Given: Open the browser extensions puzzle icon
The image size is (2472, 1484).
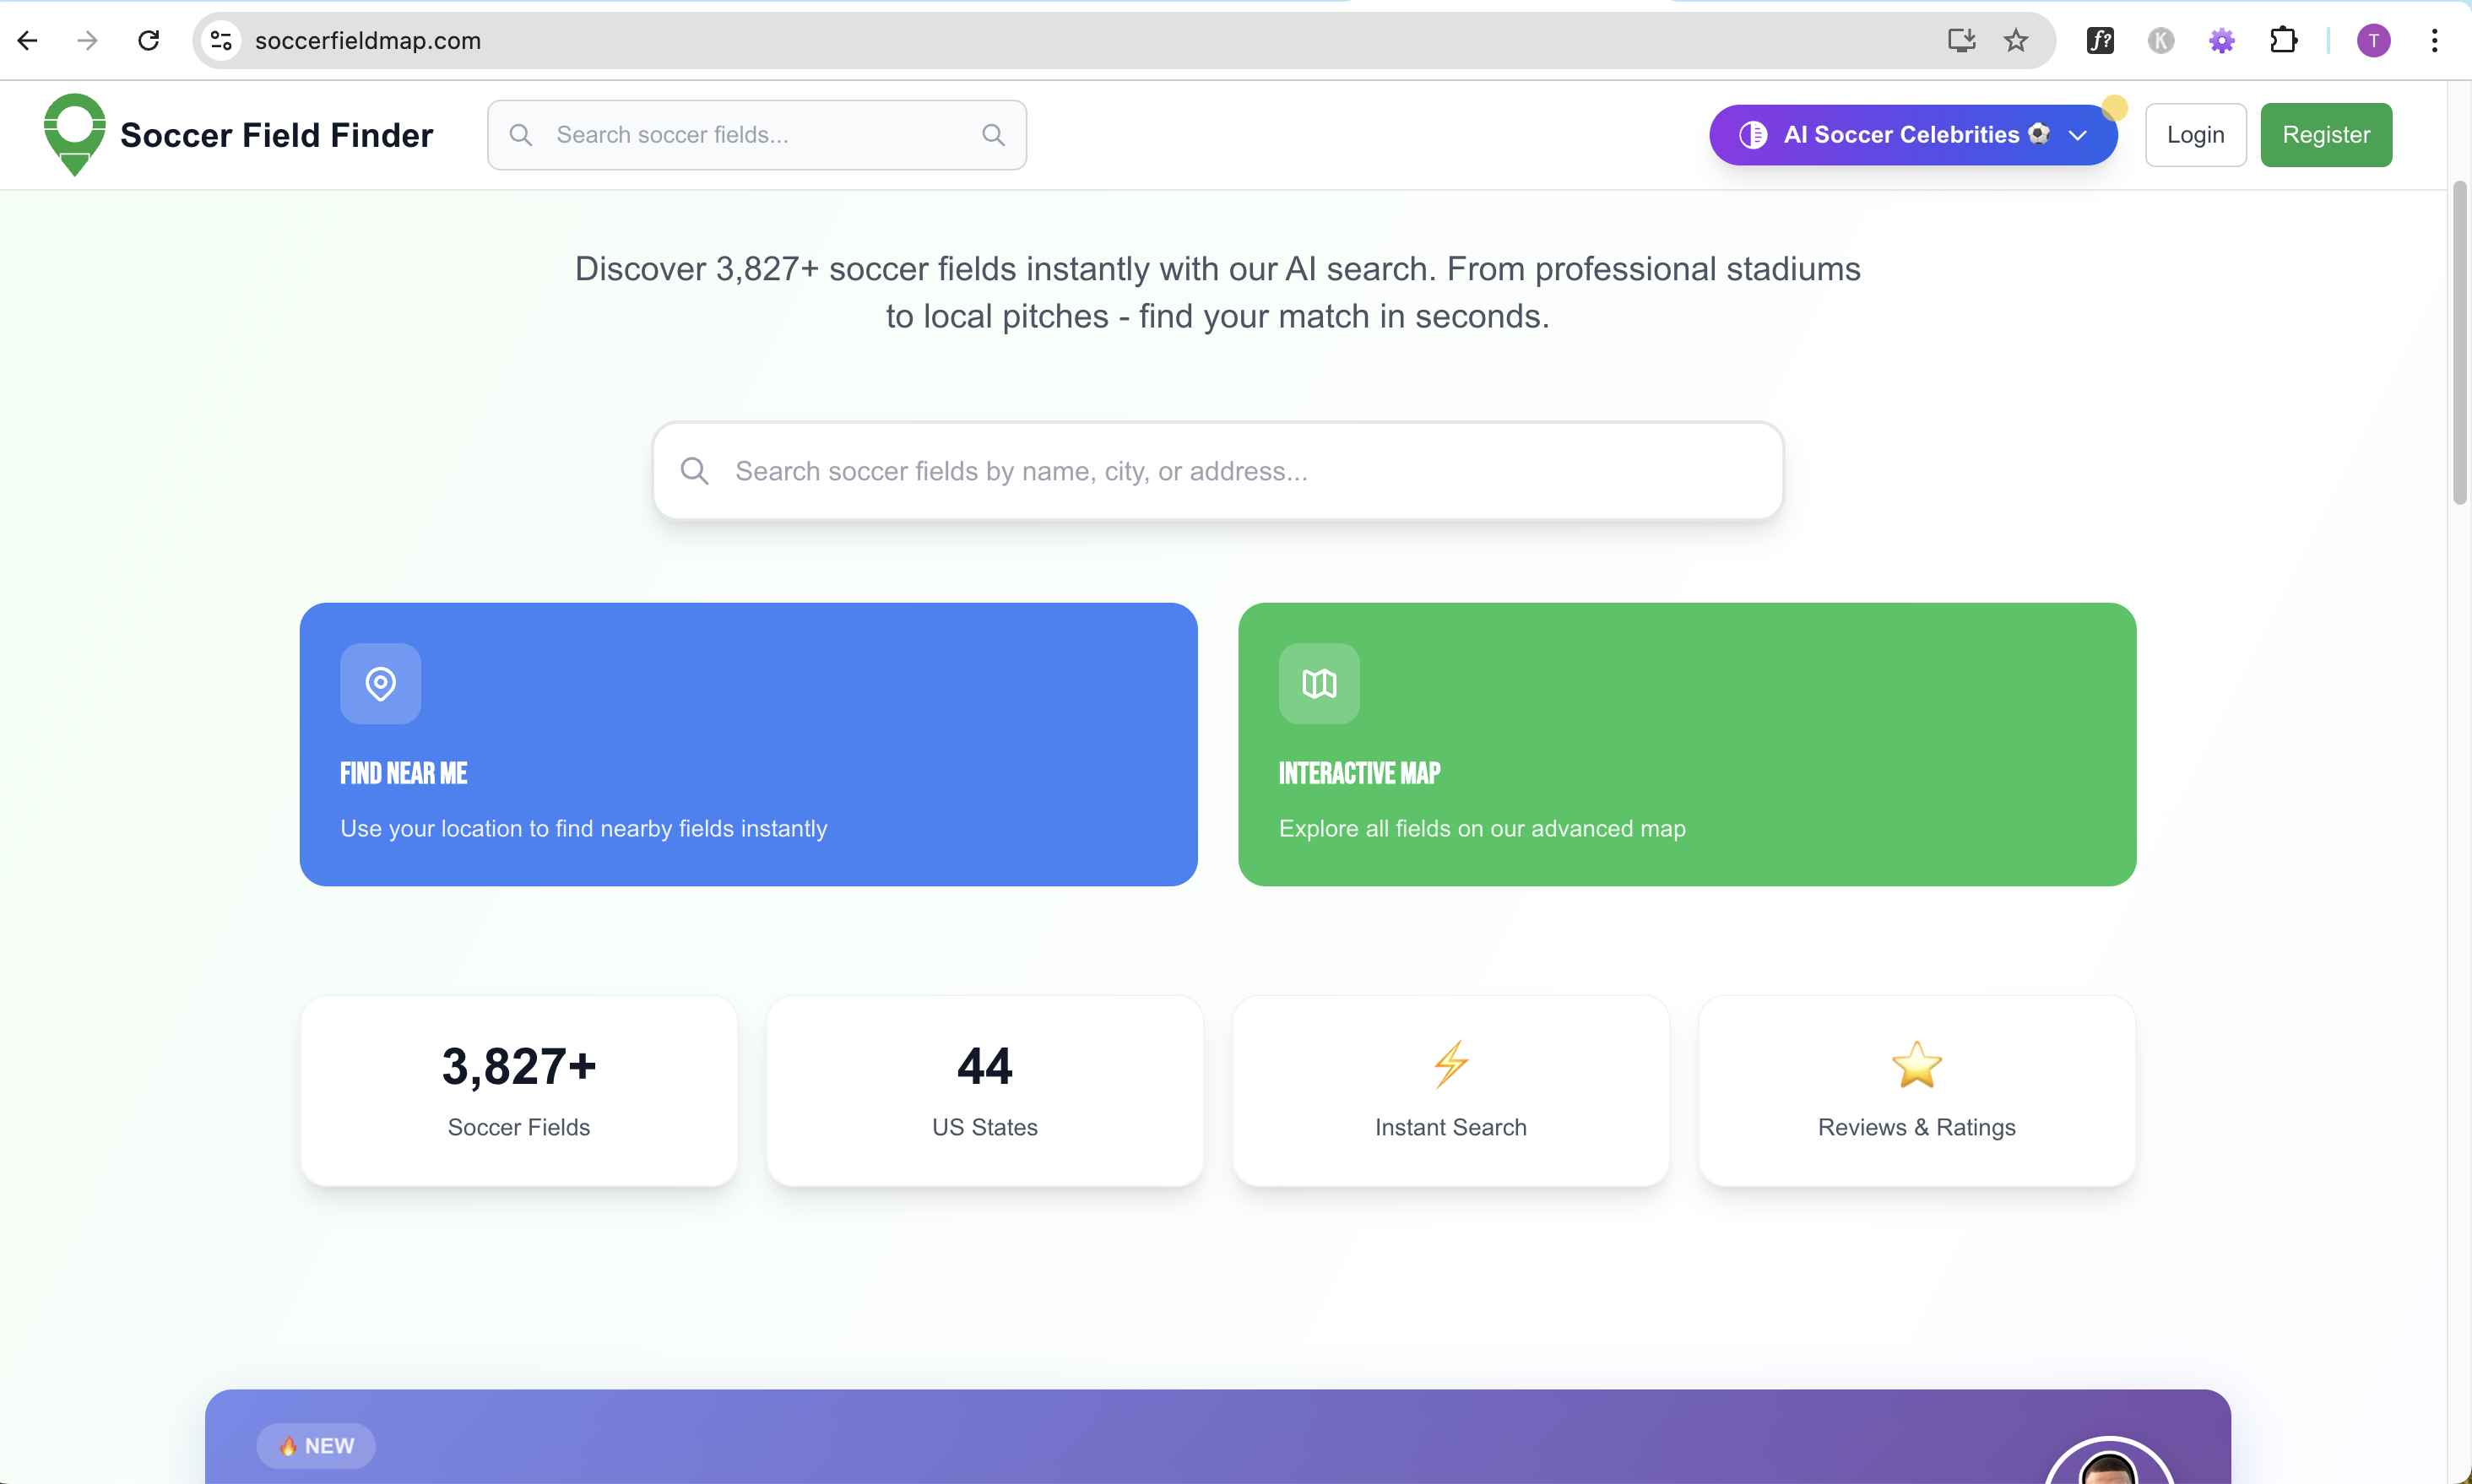Looking at the screenshot, I should [x=2283, y=40].
